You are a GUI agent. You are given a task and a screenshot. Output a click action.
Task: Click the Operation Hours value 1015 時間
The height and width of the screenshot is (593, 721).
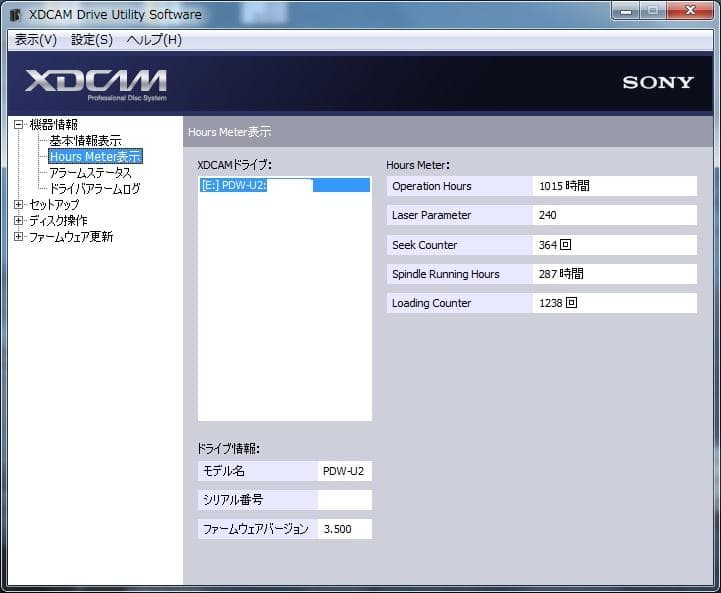click(615, 186)
